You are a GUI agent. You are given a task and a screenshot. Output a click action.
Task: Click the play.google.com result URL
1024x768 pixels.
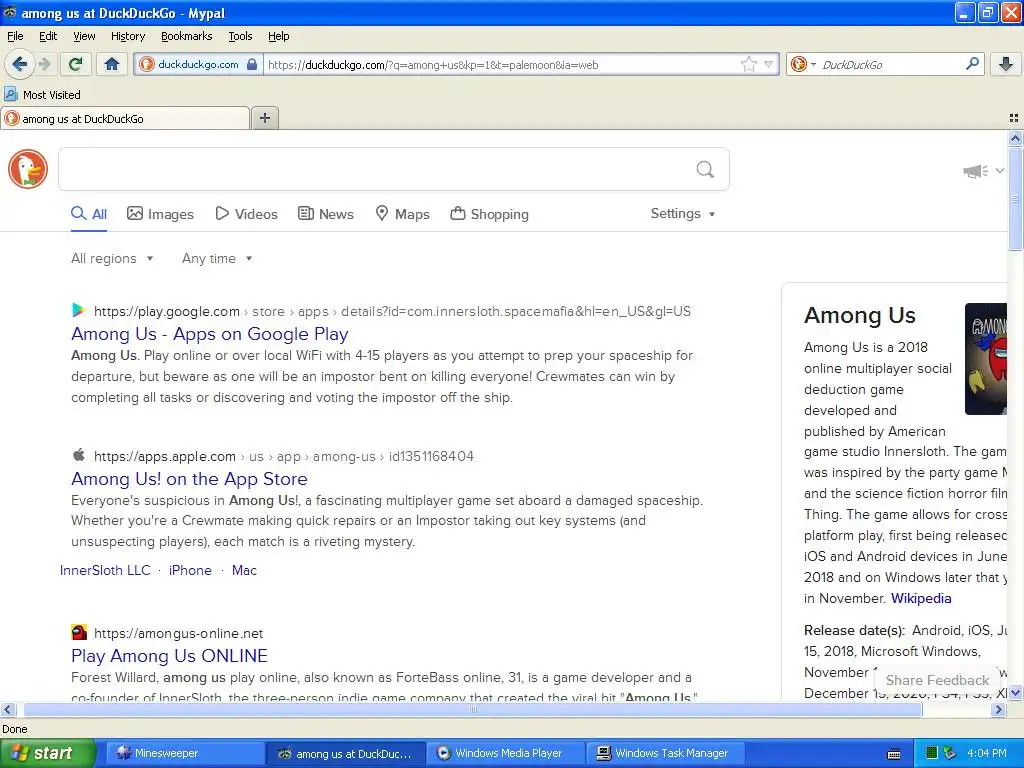(392, 312)
